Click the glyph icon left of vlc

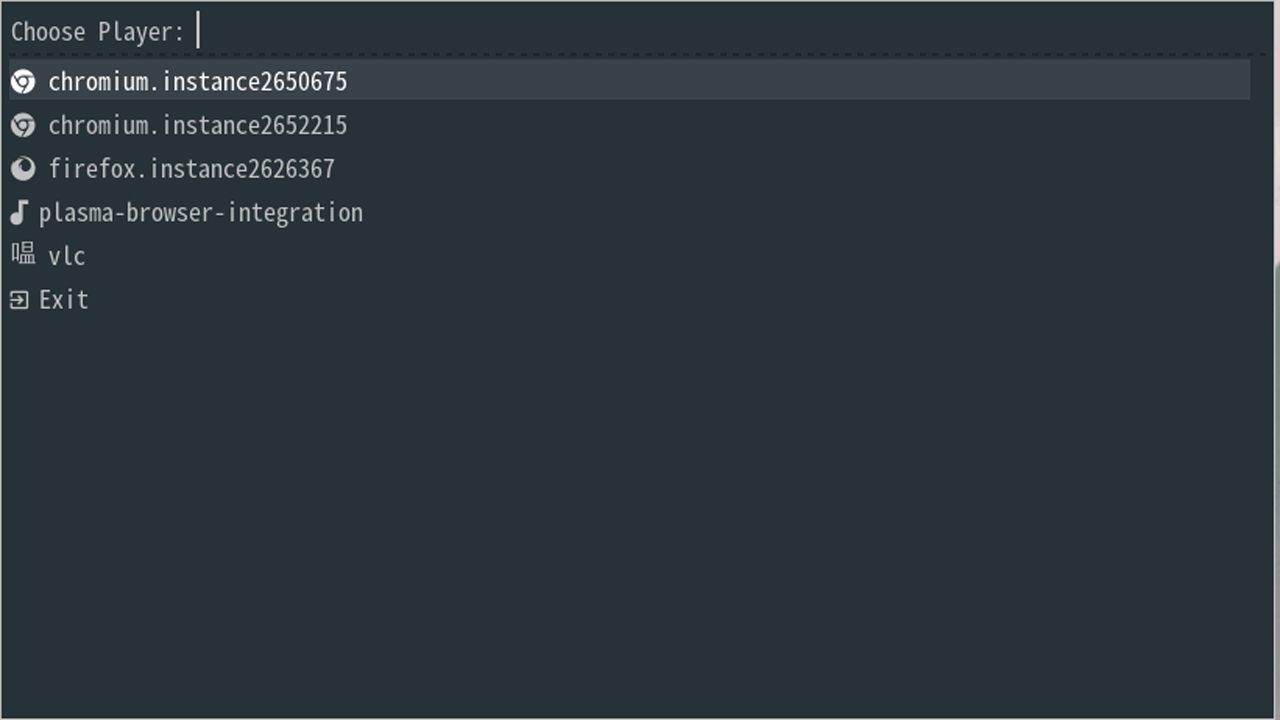(x=23, y=254)
